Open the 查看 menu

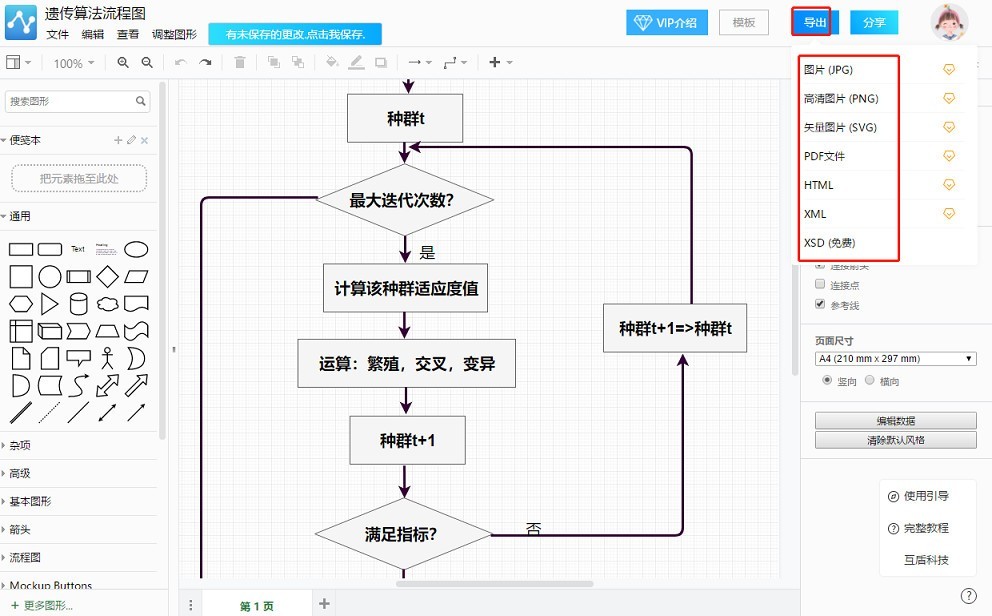click(128, 34)
